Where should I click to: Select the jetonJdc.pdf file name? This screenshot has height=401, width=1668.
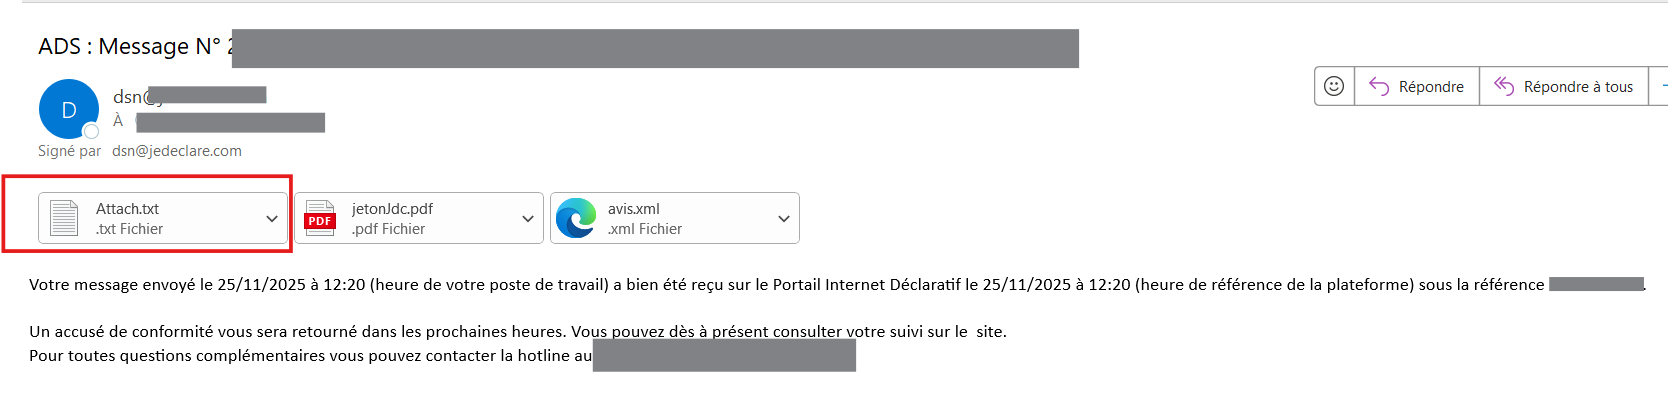coord(392,209)
